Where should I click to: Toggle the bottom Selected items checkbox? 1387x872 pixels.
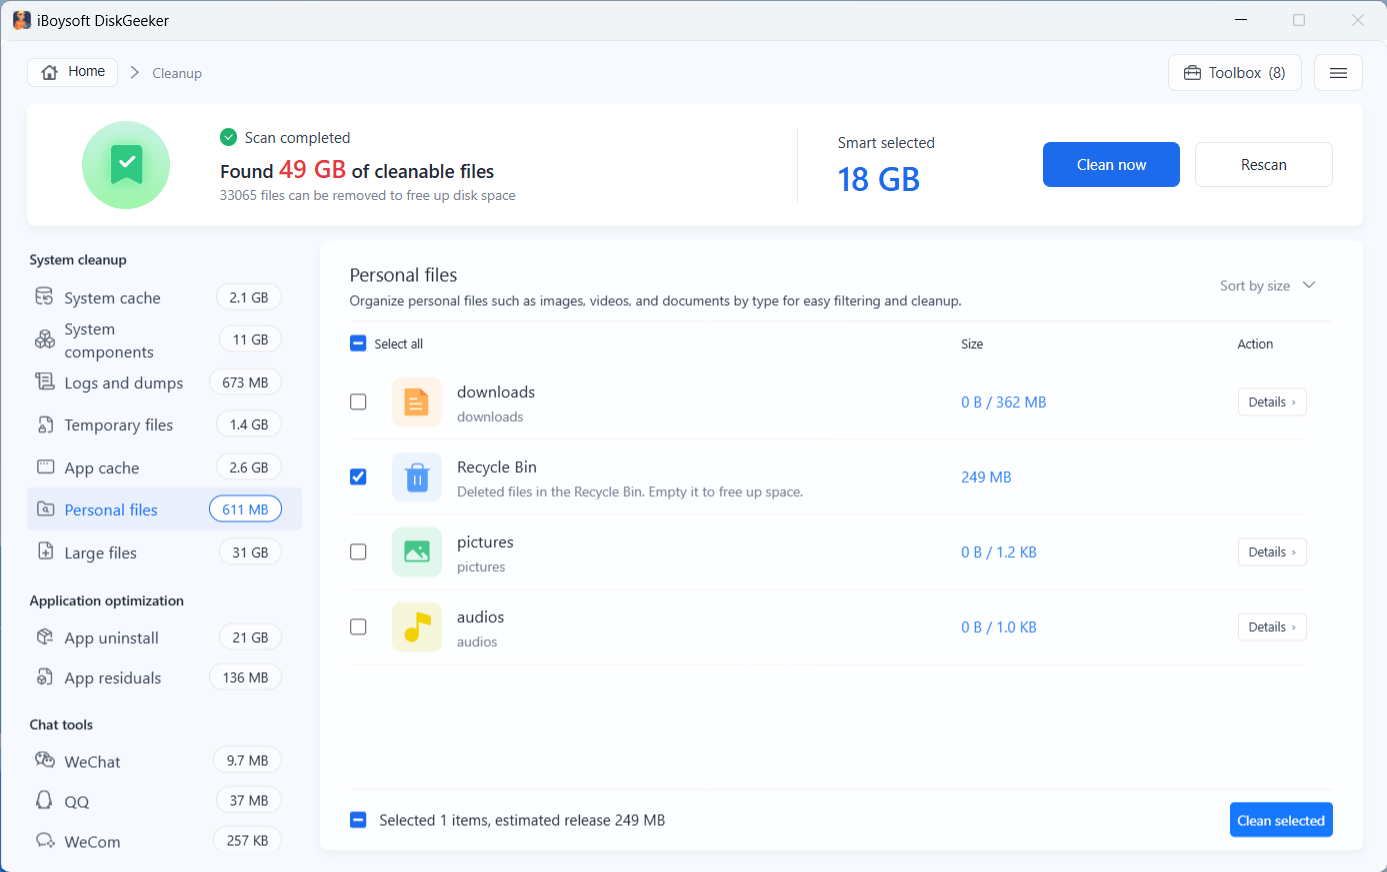click(x=358, y=820)
